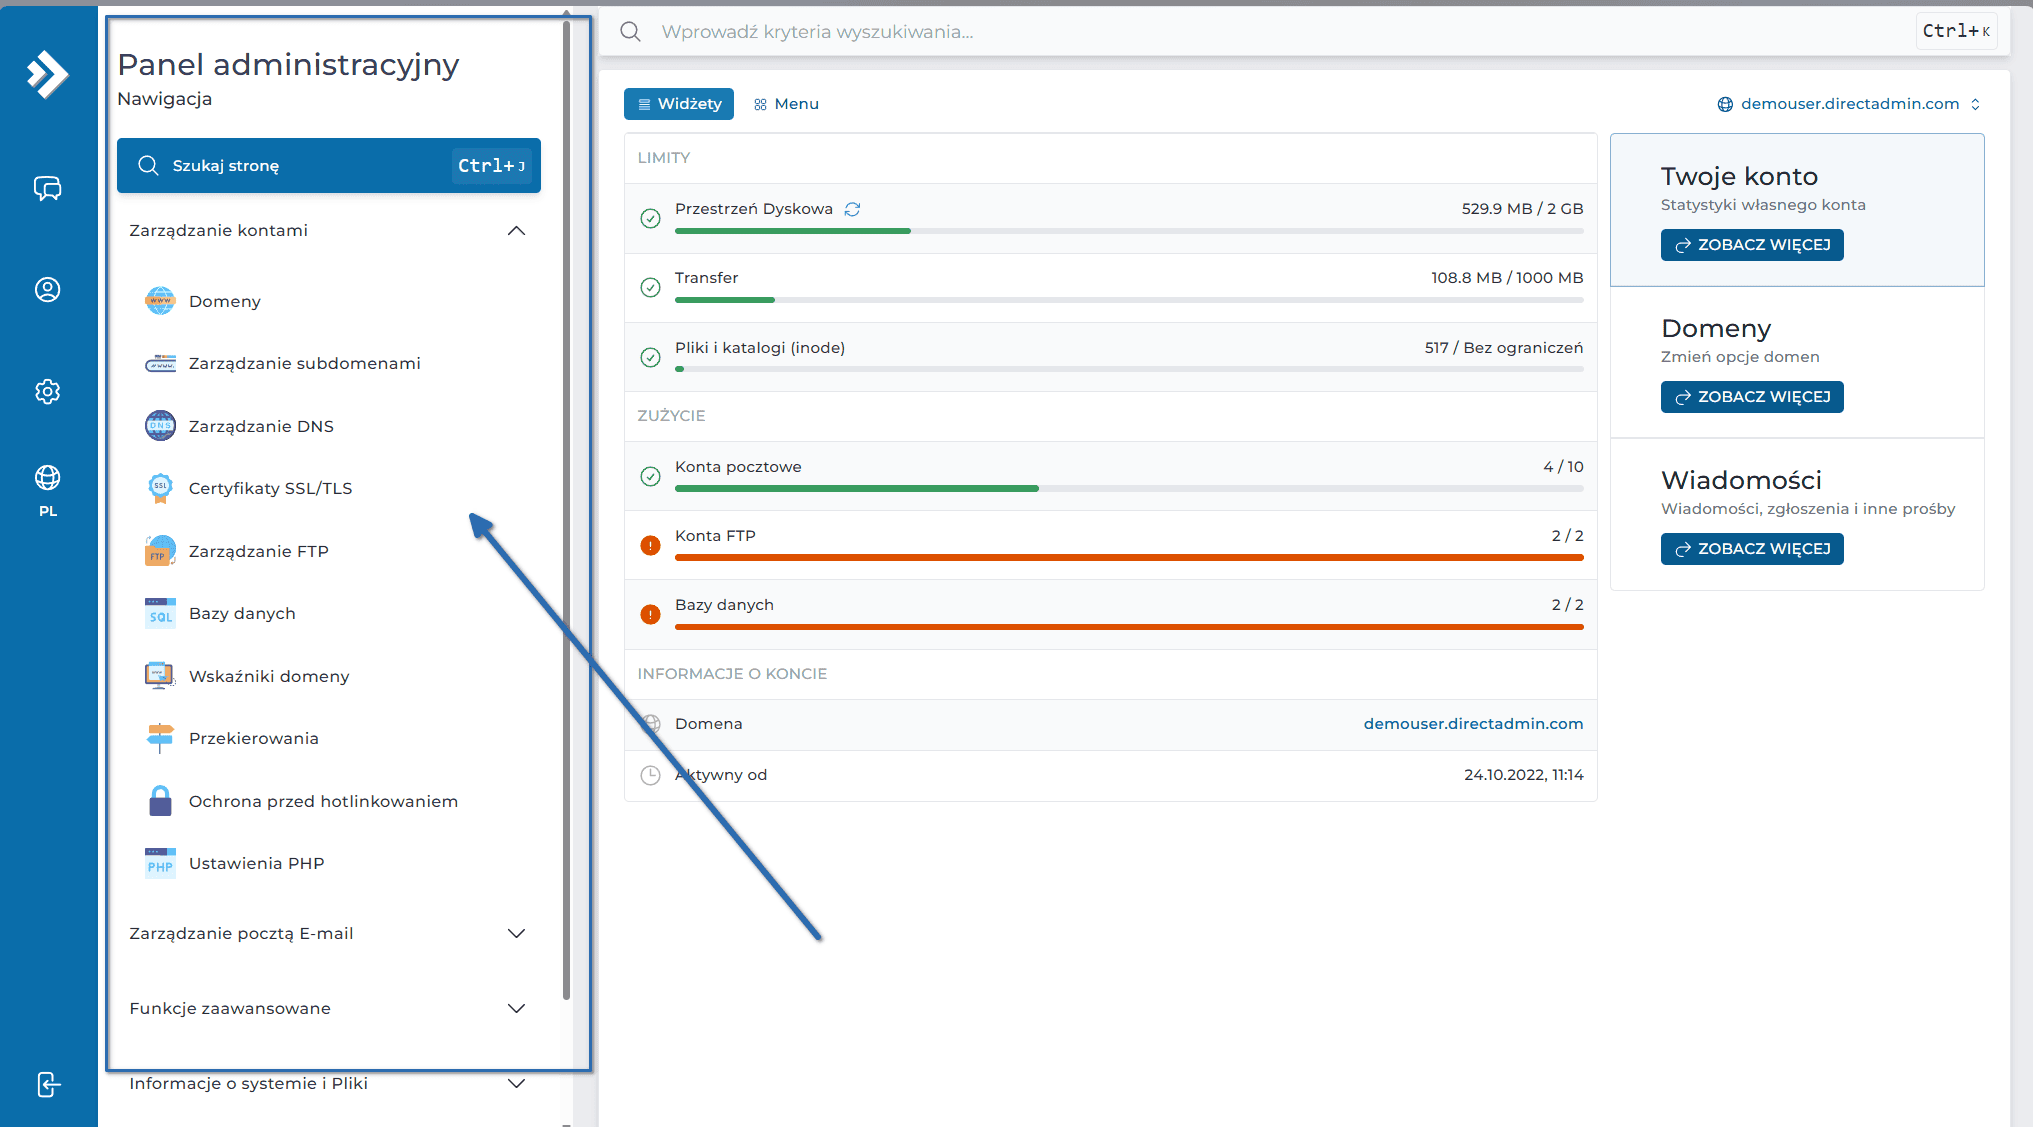Click ZOBACZ WIĘCEJ under Twoje konto
This screenshot has width=2033, height=1127.
1752,245
